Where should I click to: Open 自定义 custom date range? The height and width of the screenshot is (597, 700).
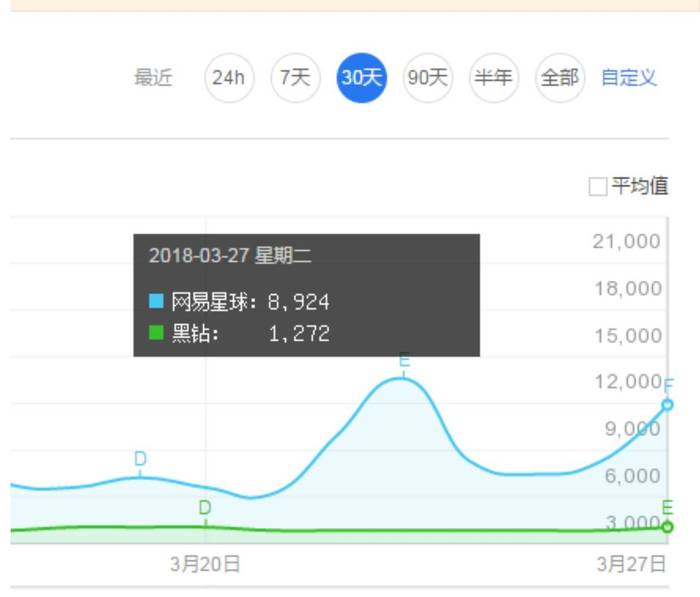click(x=628, y=78)
